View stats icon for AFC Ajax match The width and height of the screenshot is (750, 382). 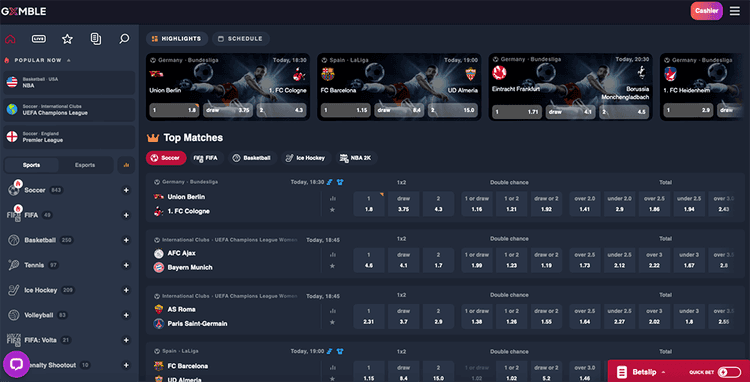pyautogui.click(x=332, y=255)
